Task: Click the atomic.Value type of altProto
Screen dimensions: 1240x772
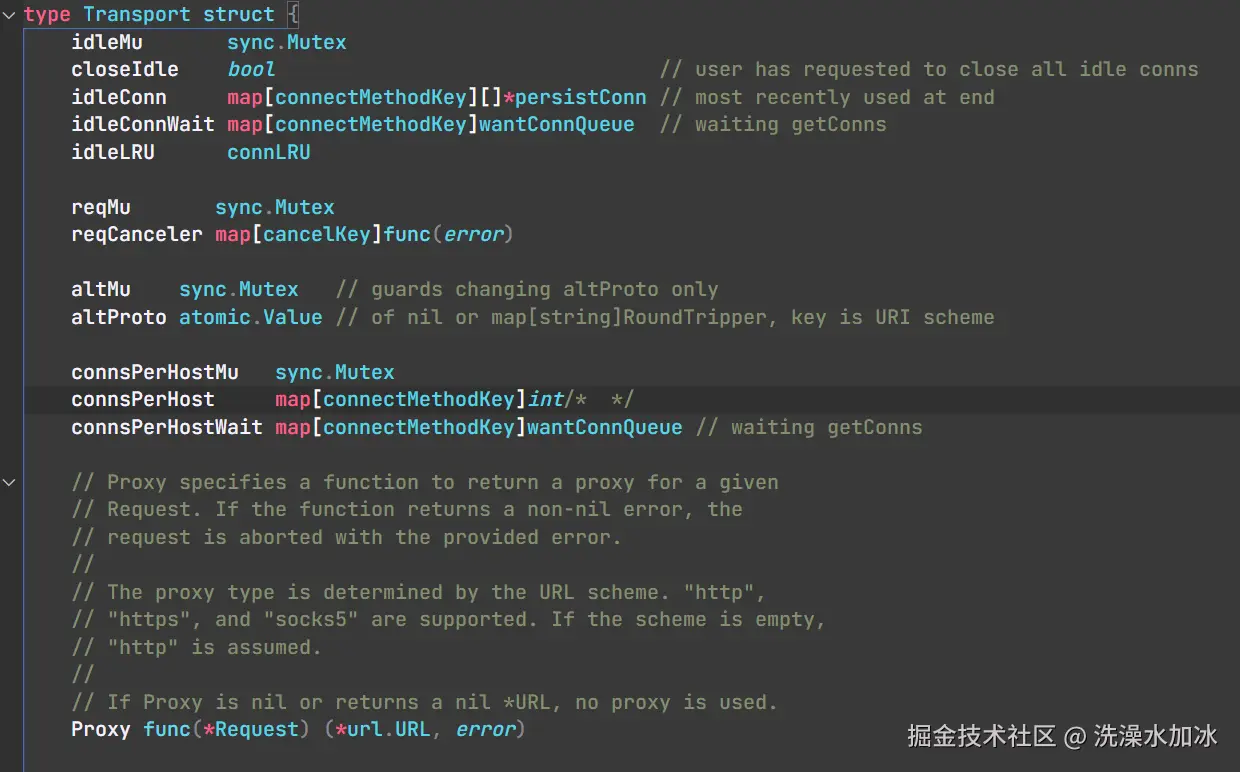Action: (x=250, y=317)
